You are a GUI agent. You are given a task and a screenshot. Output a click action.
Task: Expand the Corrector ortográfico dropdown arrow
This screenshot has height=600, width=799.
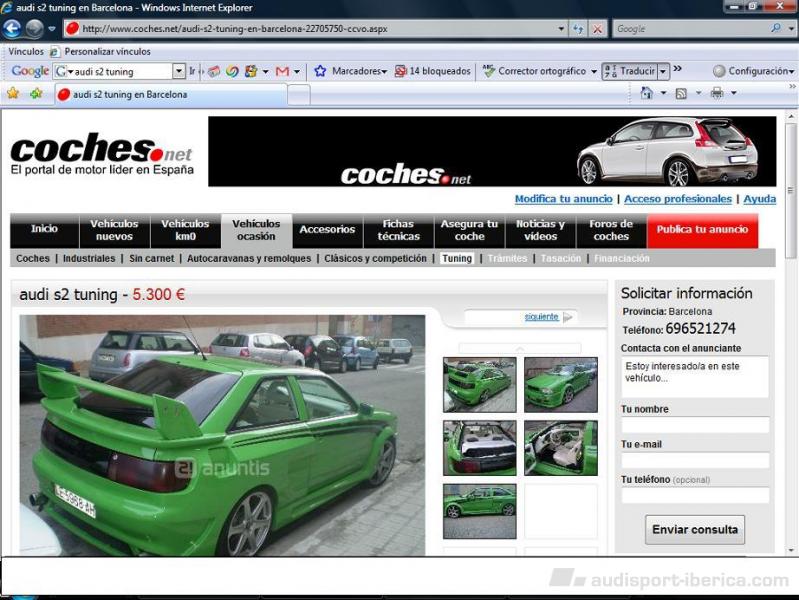click(594, 71)
